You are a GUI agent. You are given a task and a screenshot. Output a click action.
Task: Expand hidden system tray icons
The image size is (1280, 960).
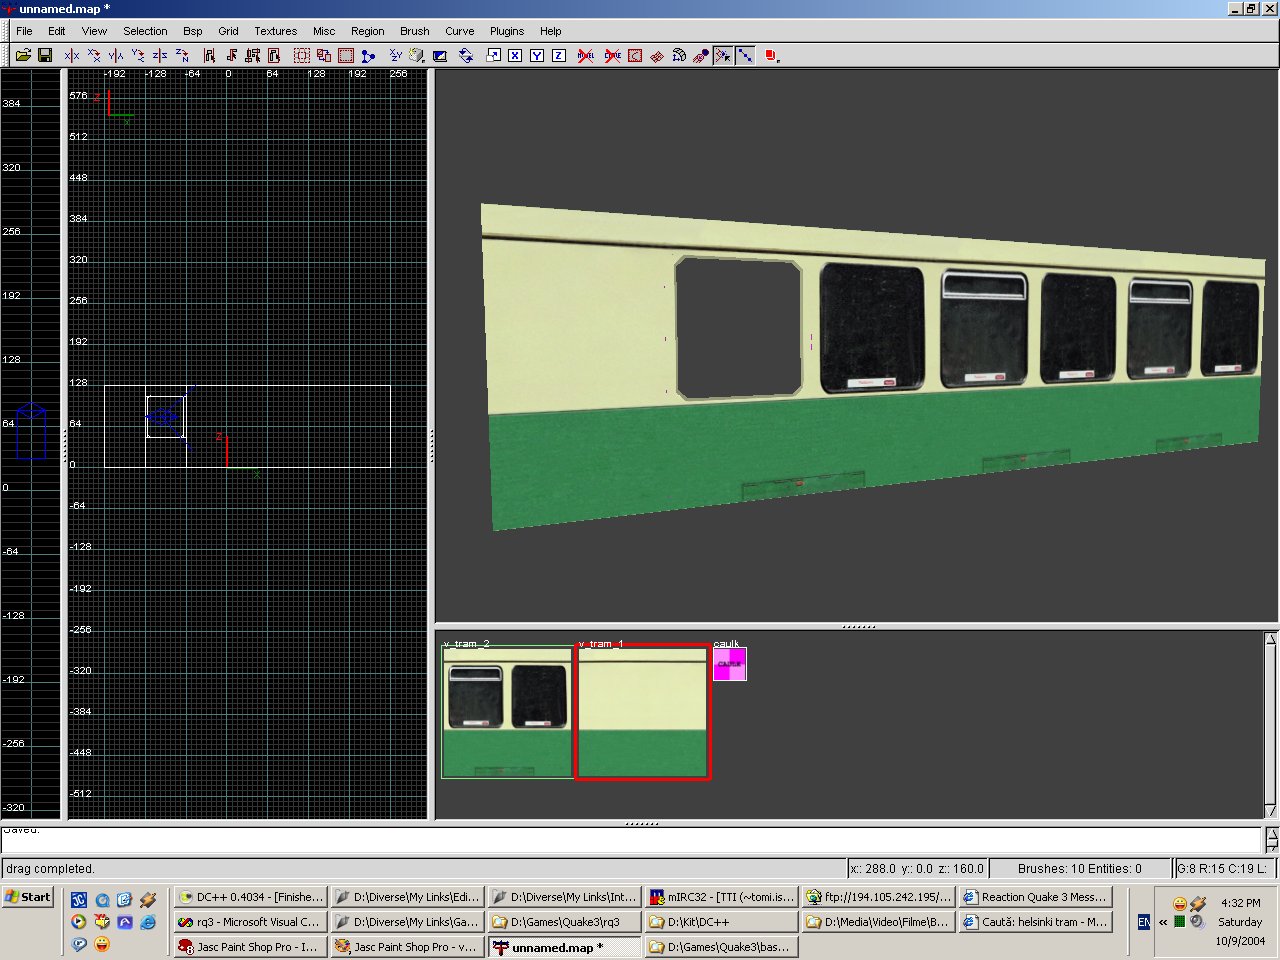point(1163,922)
